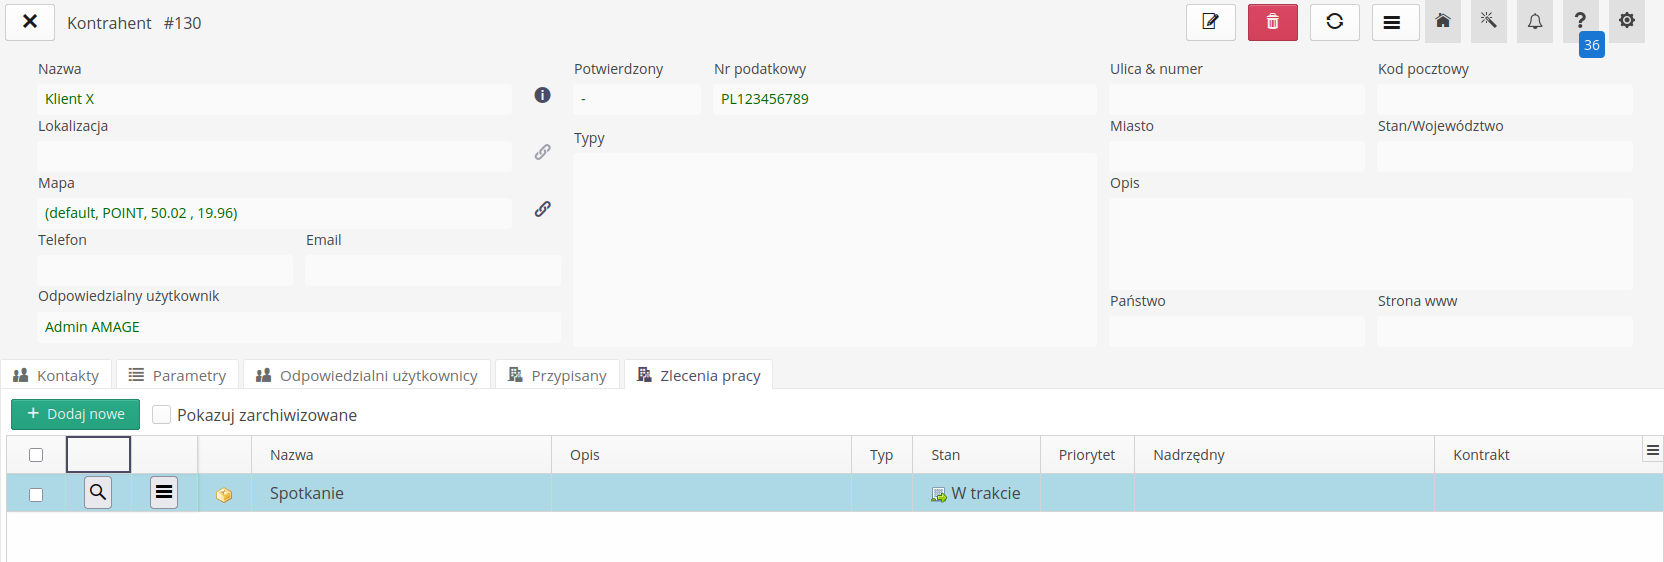Screen dimensions: 1664x562
Task: Check the Spotkanie row checkbox
Action: (36, 494)
